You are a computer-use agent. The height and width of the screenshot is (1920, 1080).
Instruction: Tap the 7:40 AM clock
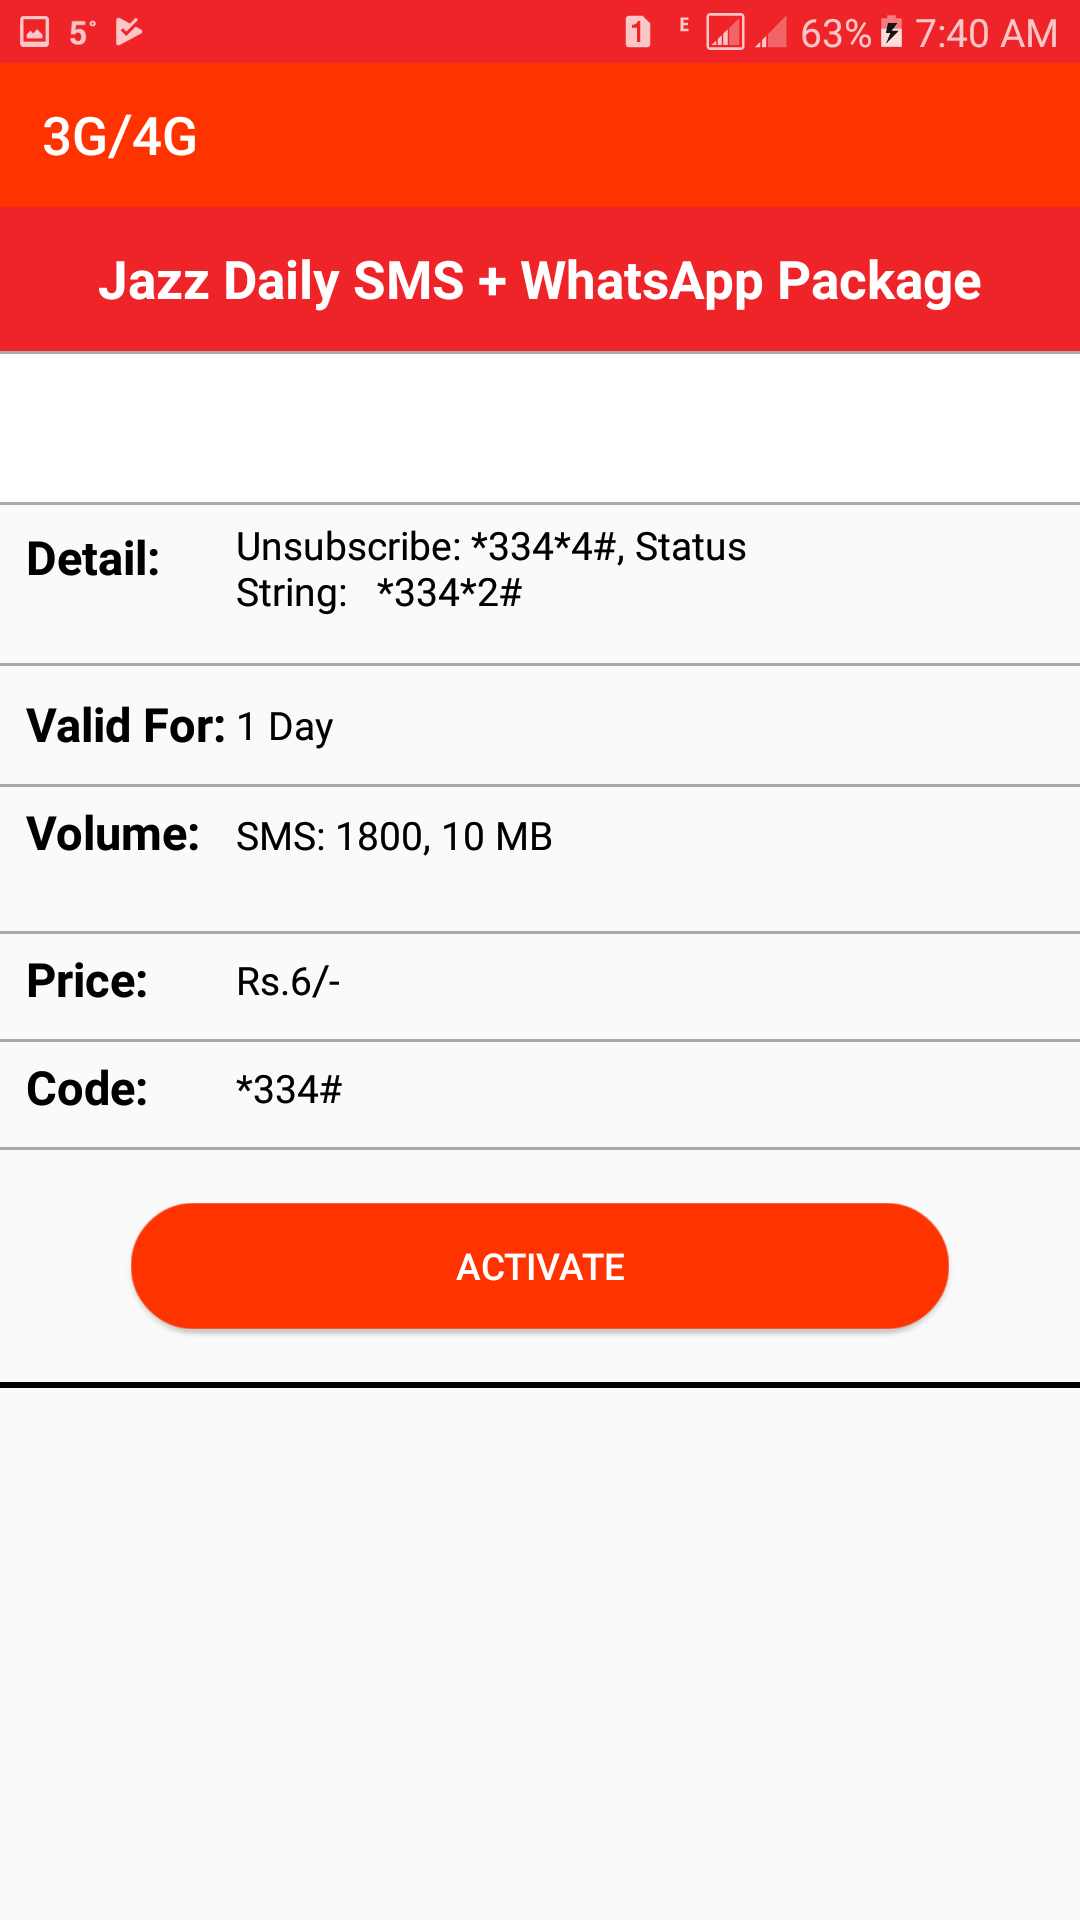[986, 33]
